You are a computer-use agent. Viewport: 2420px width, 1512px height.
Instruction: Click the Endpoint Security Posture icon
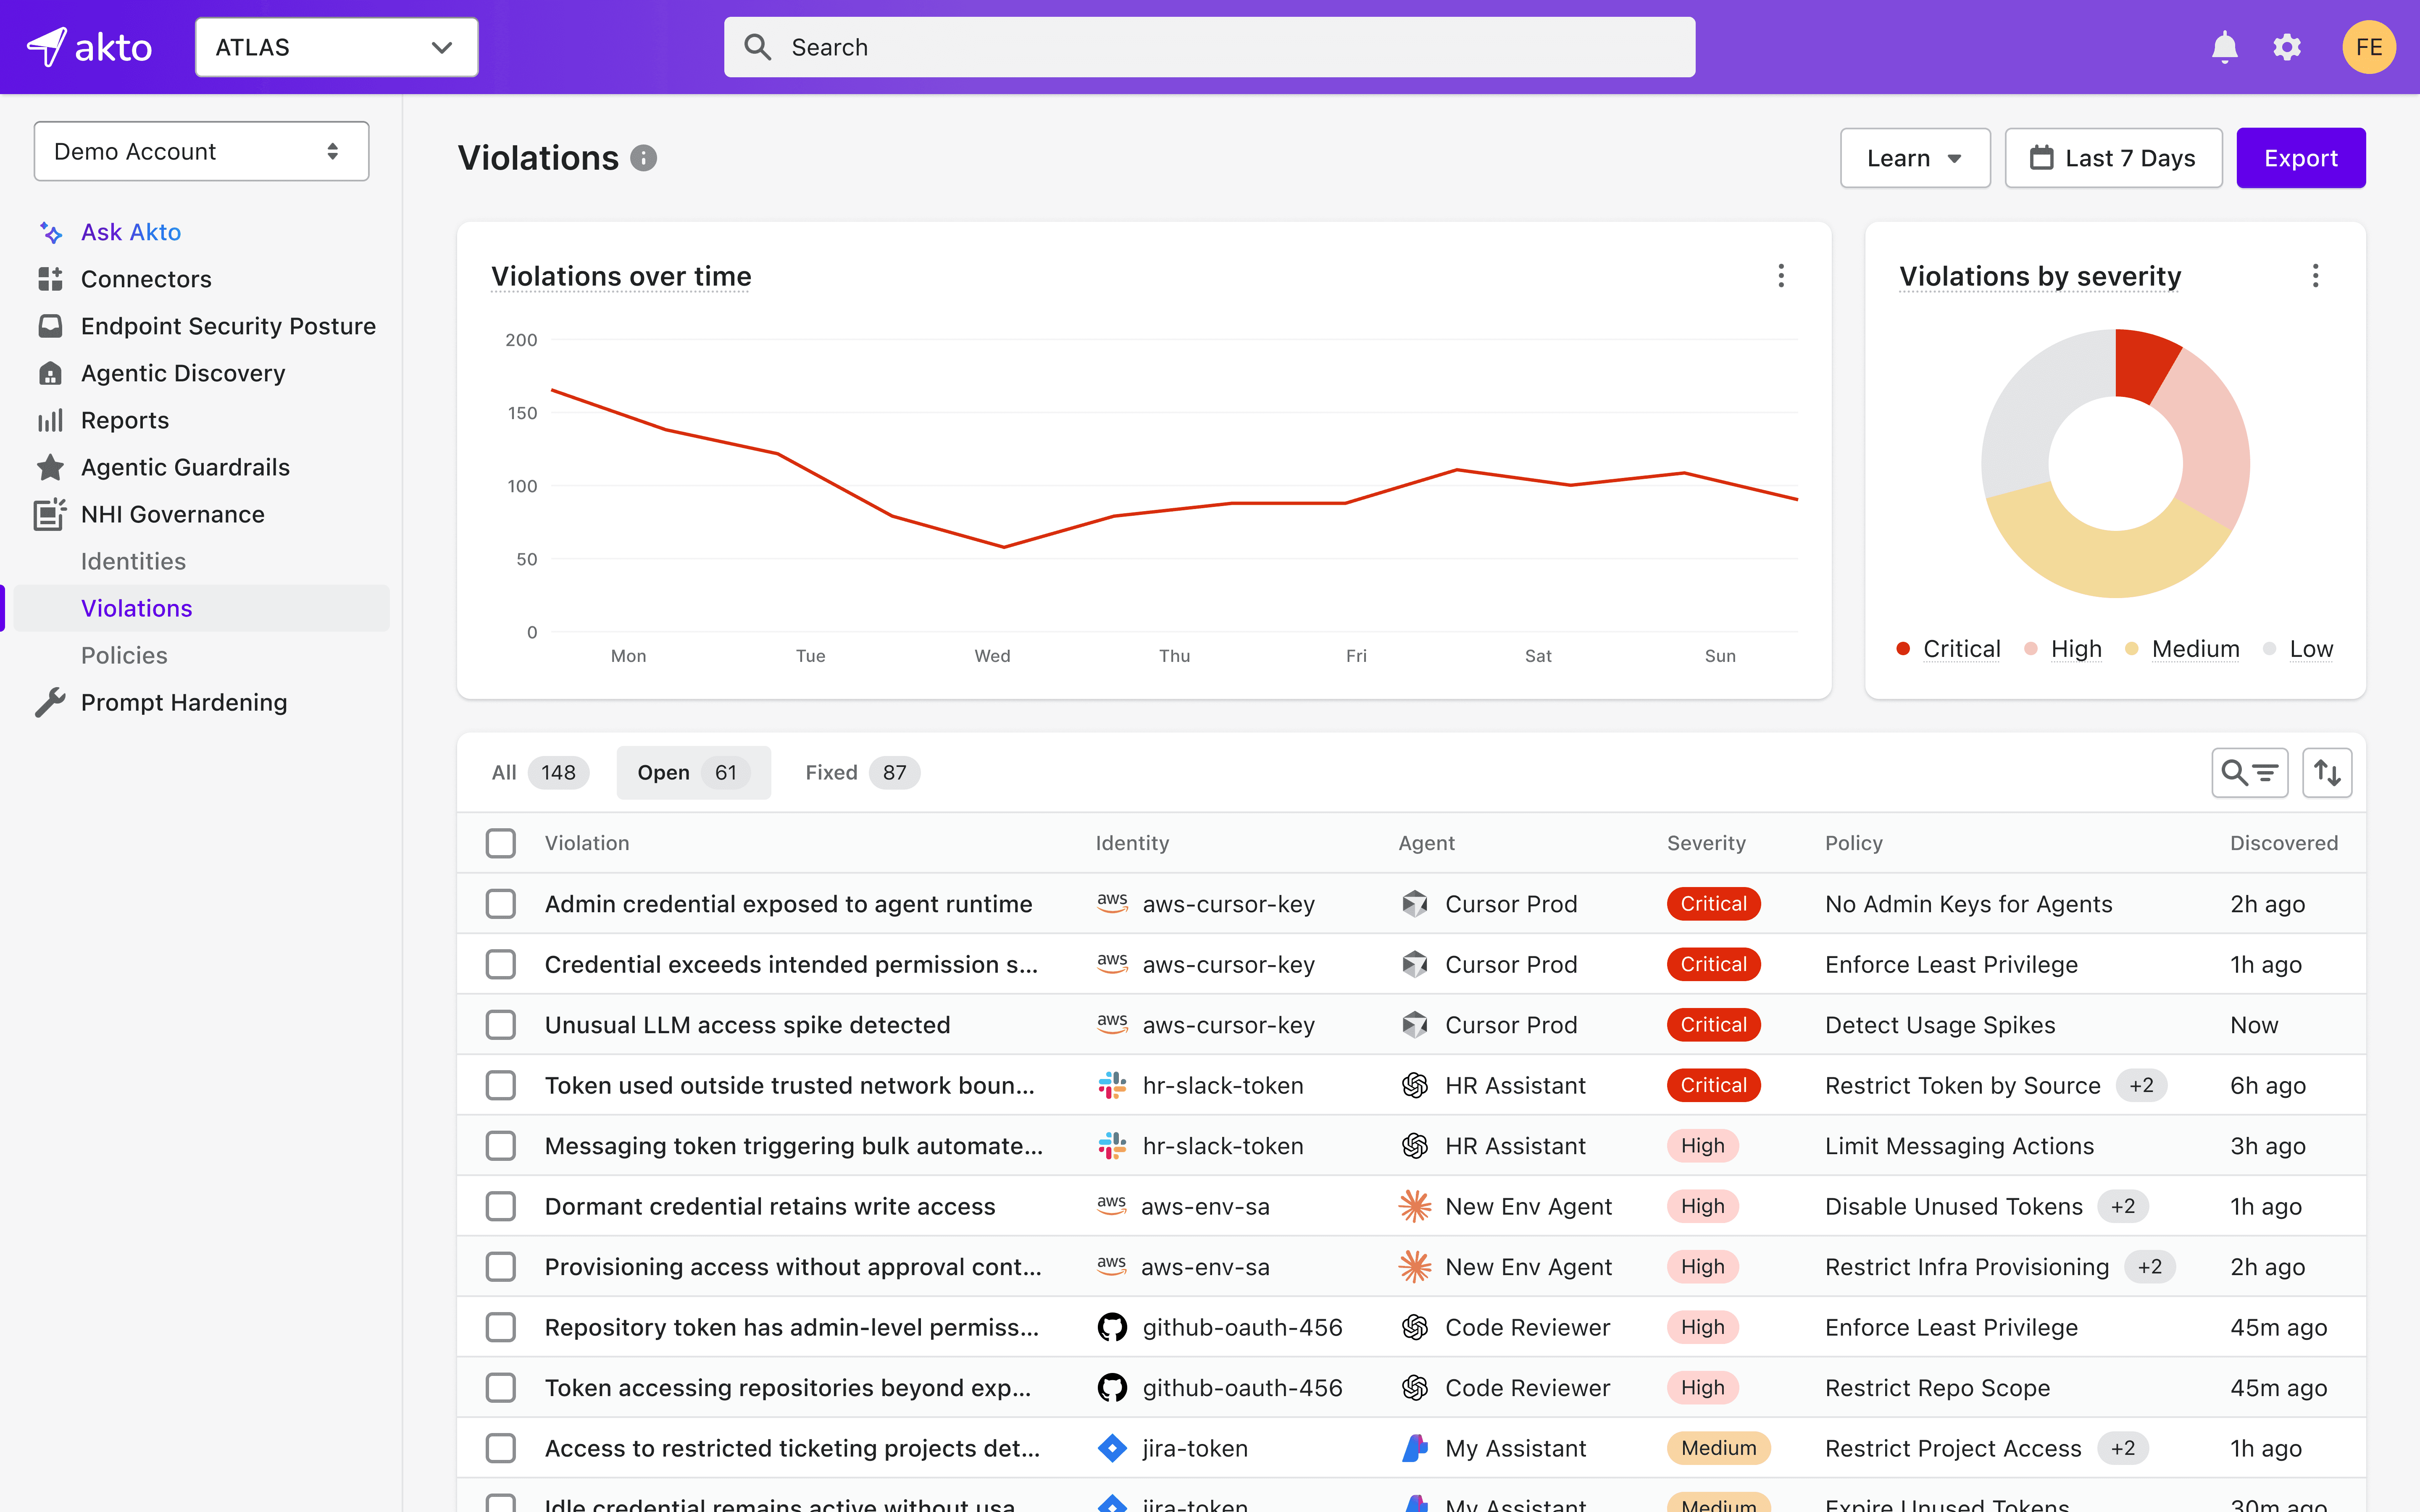click(50, 326)
